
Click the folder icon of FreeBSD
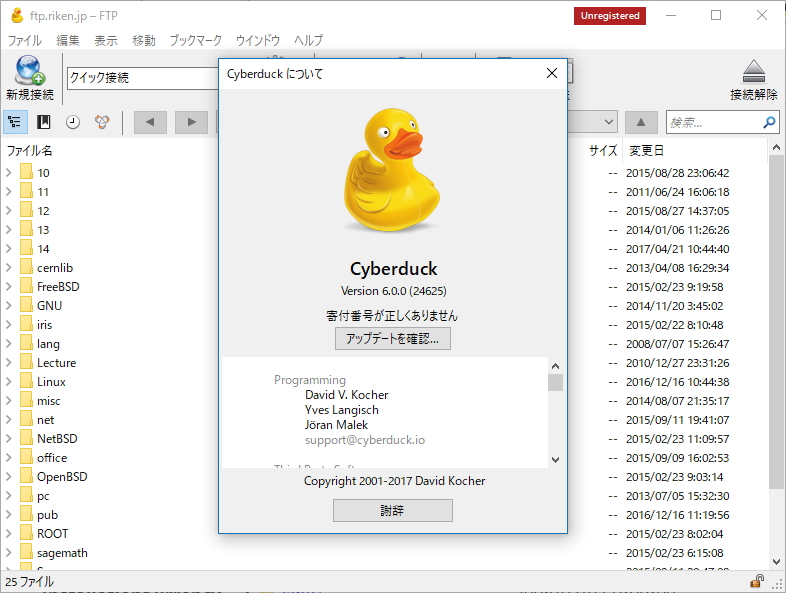pyautogui.click(x=27, y=286)
